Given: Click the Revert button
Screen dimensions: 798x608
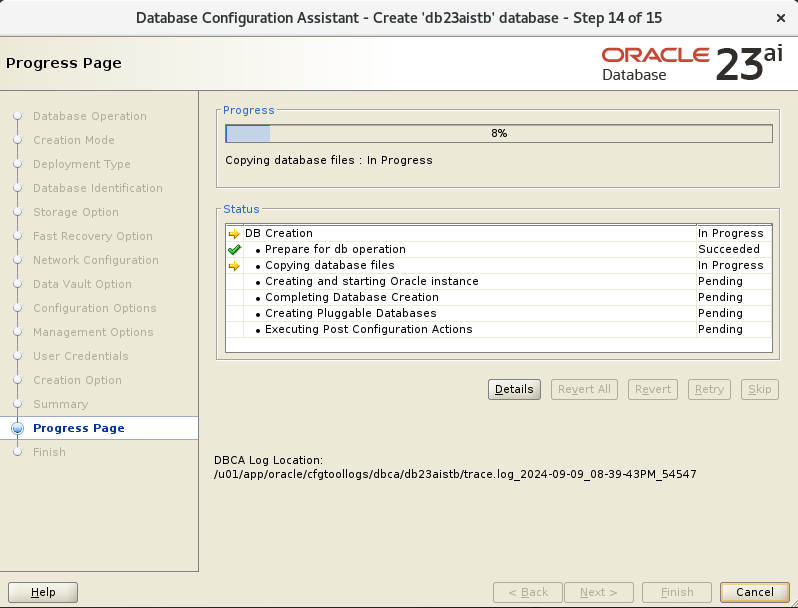Looking at the screenshot, I should click(653, 389).
